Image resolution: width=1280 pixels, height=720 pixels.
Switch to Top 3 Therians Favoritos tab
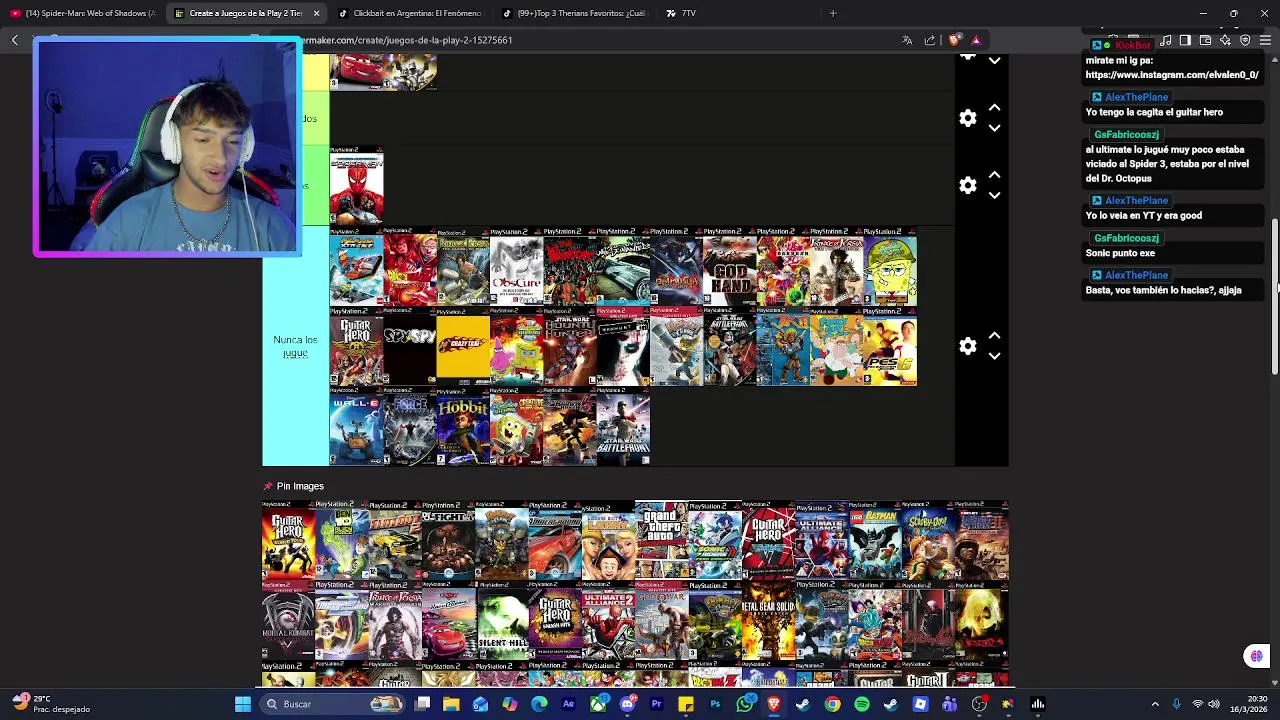tap(574, 13)
